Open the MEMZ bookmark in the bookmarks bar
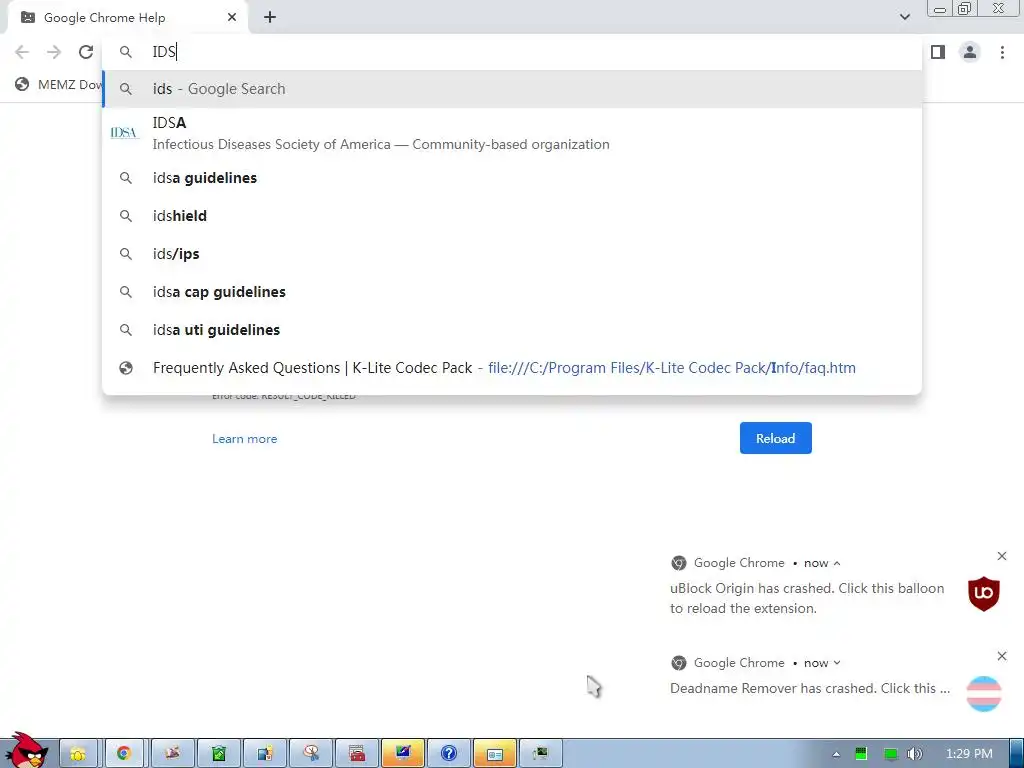The image size is (1024, 768). pos(59,84)
